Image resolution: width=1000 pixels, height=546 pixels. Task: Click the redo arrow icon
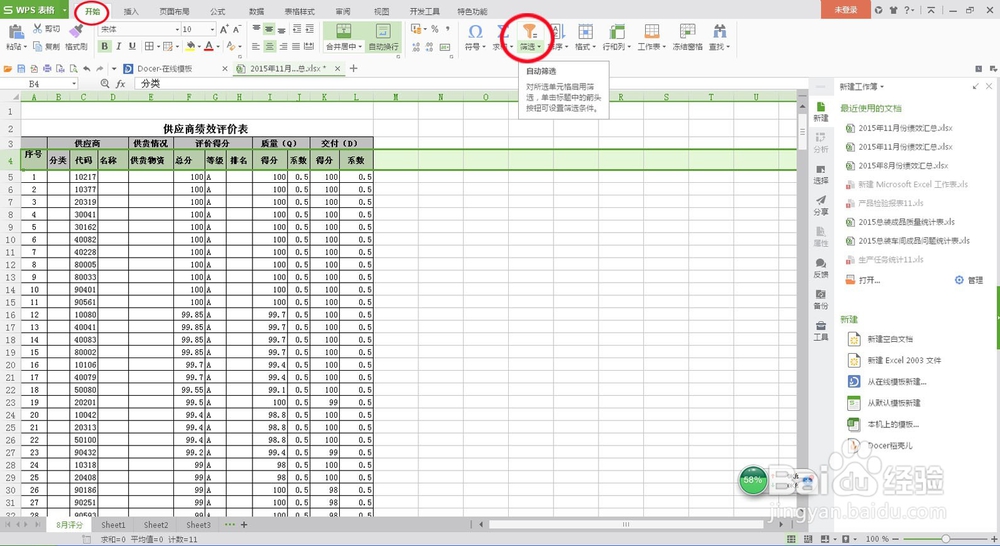tap(100, 68)
